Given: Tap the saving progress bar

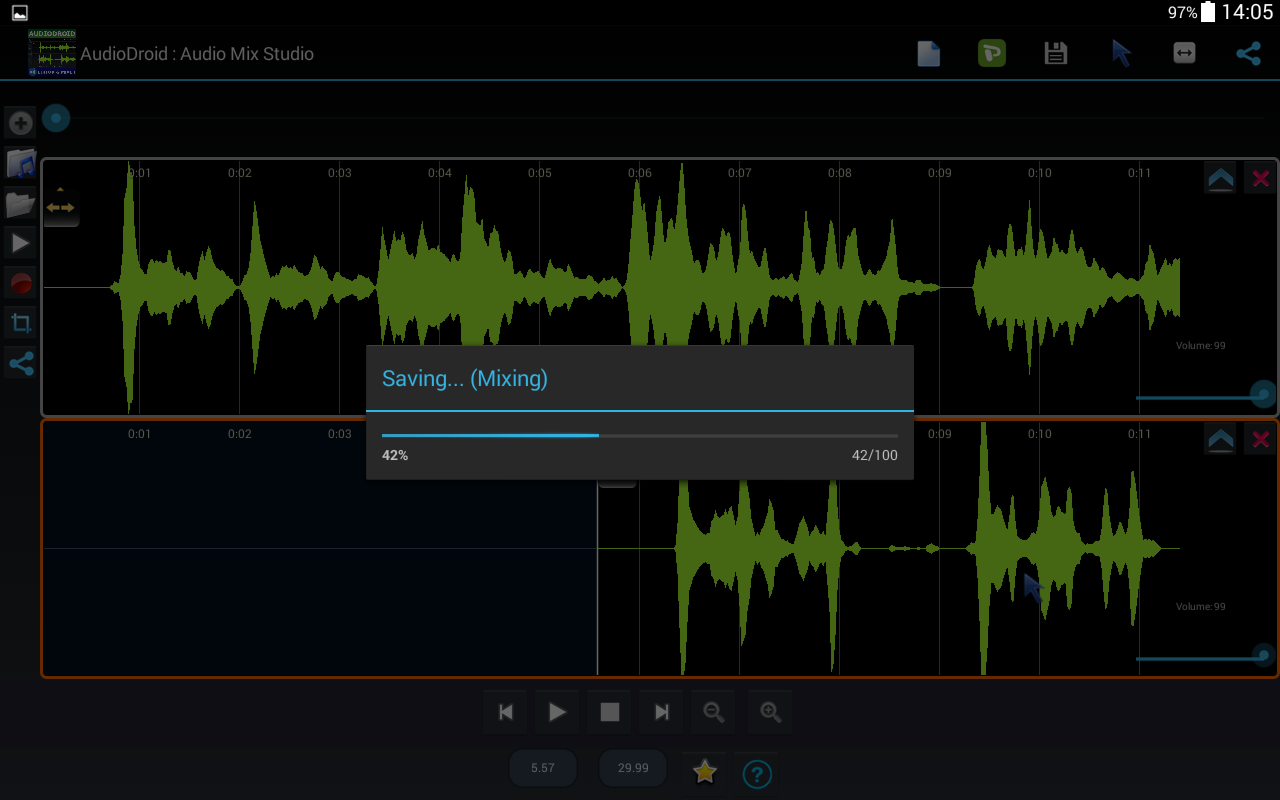Looking at the screenshot, I should (x=640, y=435).
